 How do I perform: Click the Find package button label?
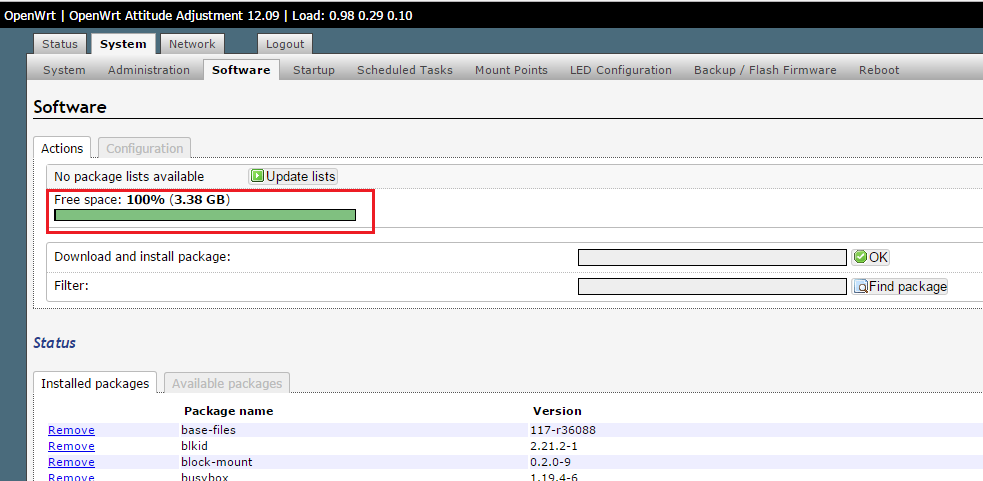pyautogui.click(x=908, y=287)
